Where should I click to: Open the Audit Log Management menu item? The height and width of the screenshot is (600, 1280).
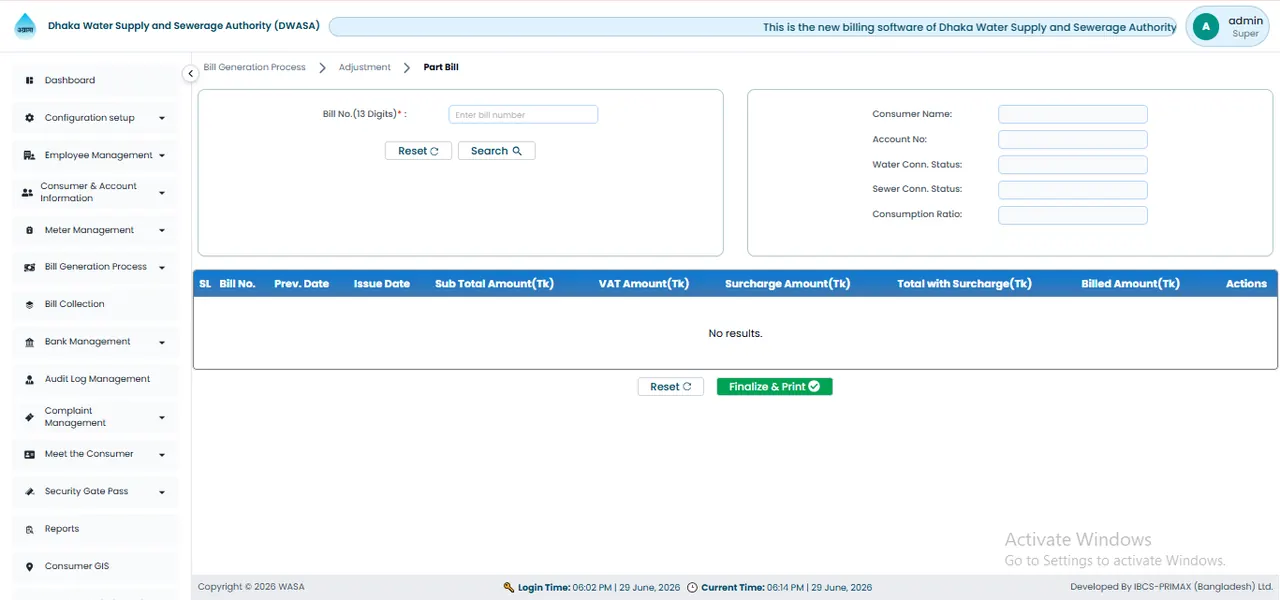pyautogui.click(x=95, y=379)
